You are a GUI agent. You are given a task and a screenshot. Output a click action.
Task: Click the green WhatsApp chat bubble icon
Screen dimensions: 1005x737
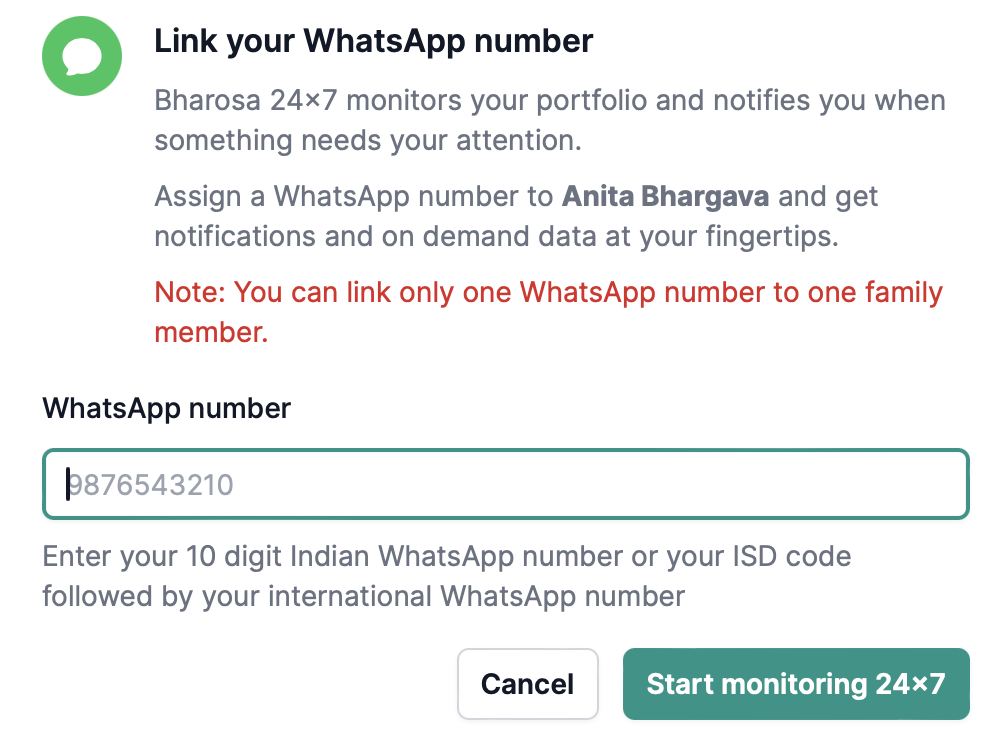tap(82, 56)
